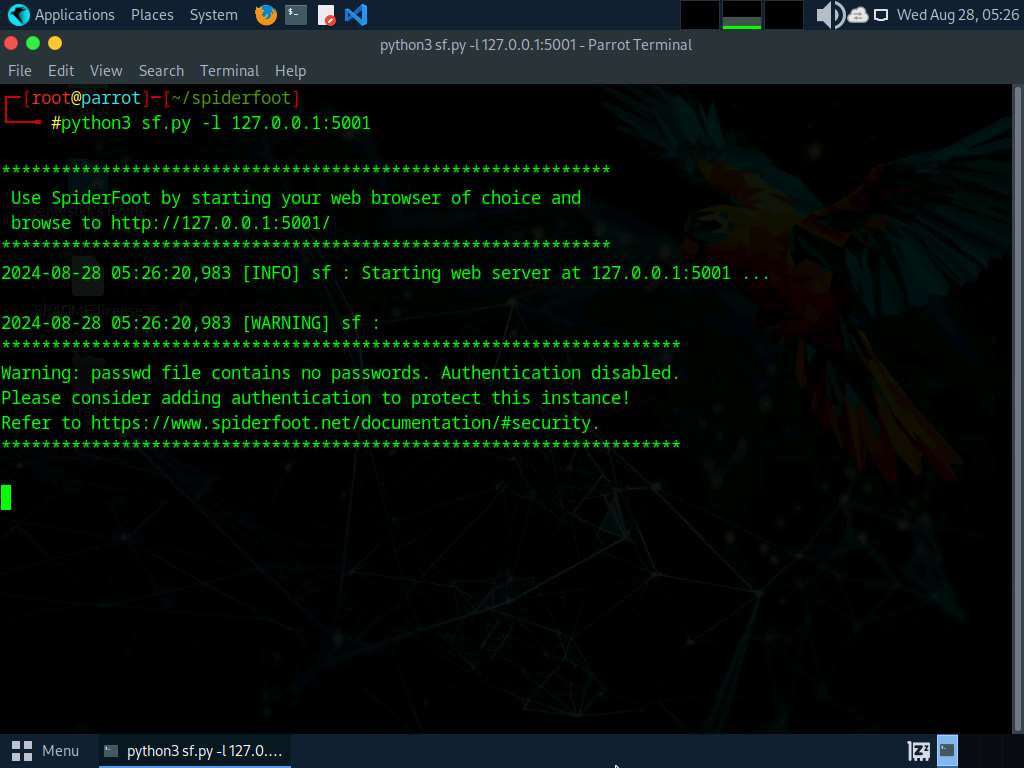The width and height of the screenshot is (1024, 768).
Task: Launch Firefox from the top panel
Action: pyautogui.click(x=265, y=14)
